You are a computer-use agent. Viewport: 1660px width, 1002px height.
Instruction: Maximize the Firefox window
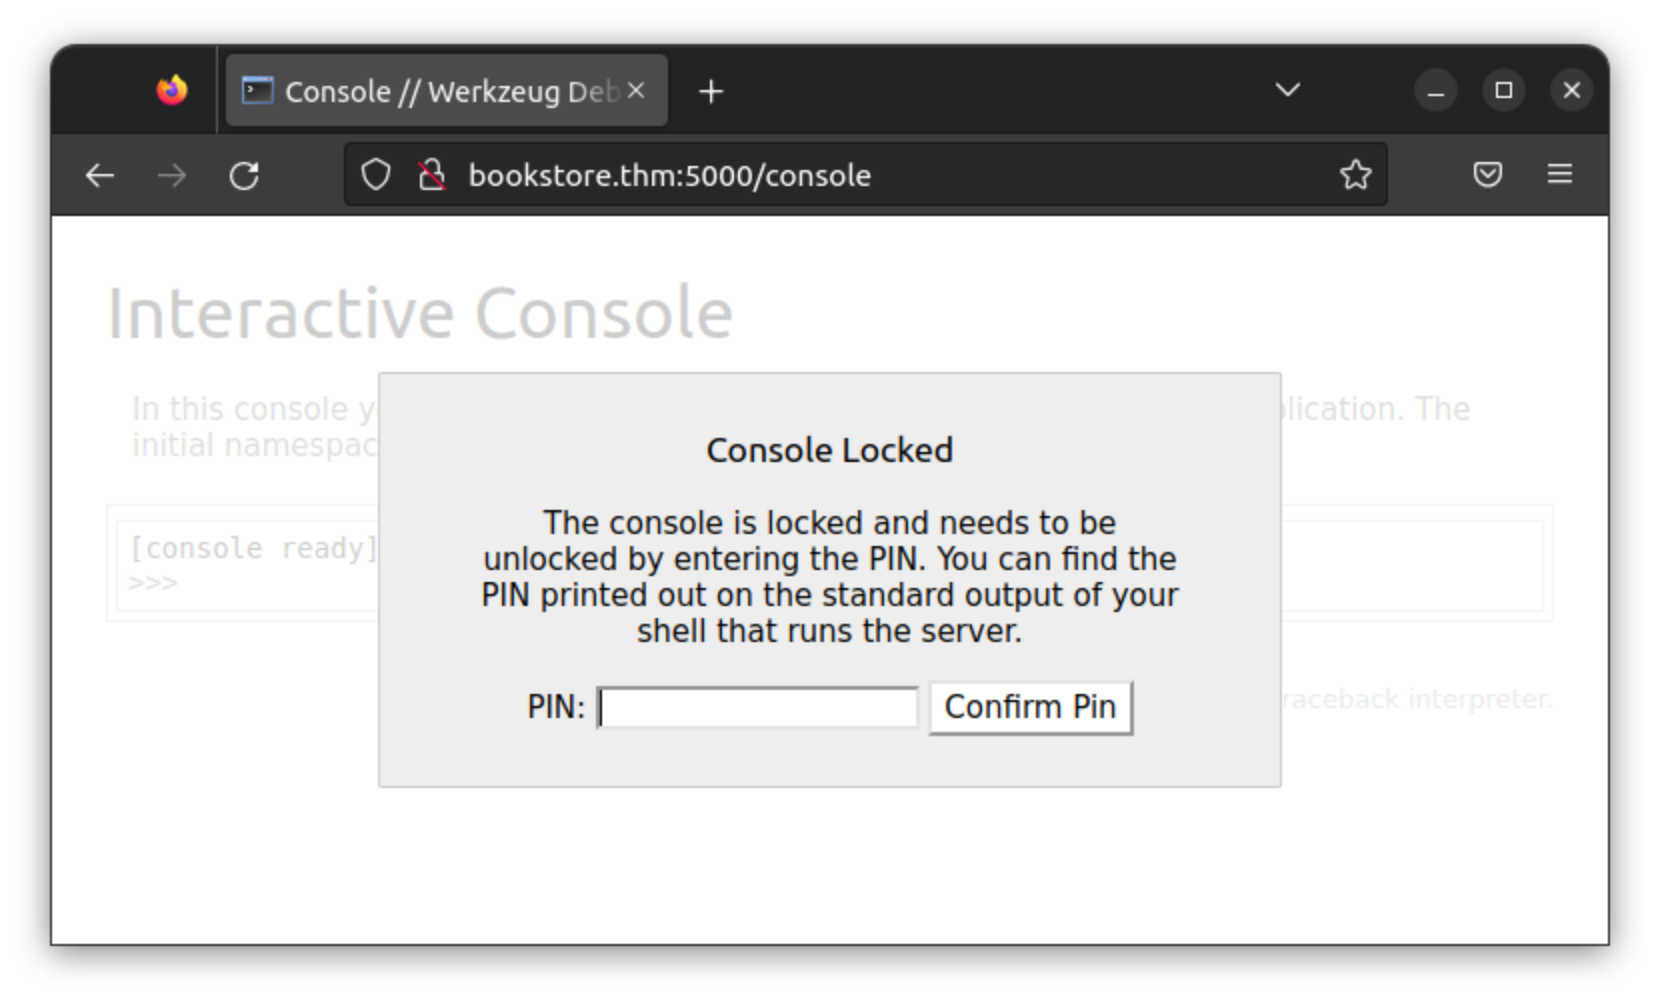click(1503, 91)
